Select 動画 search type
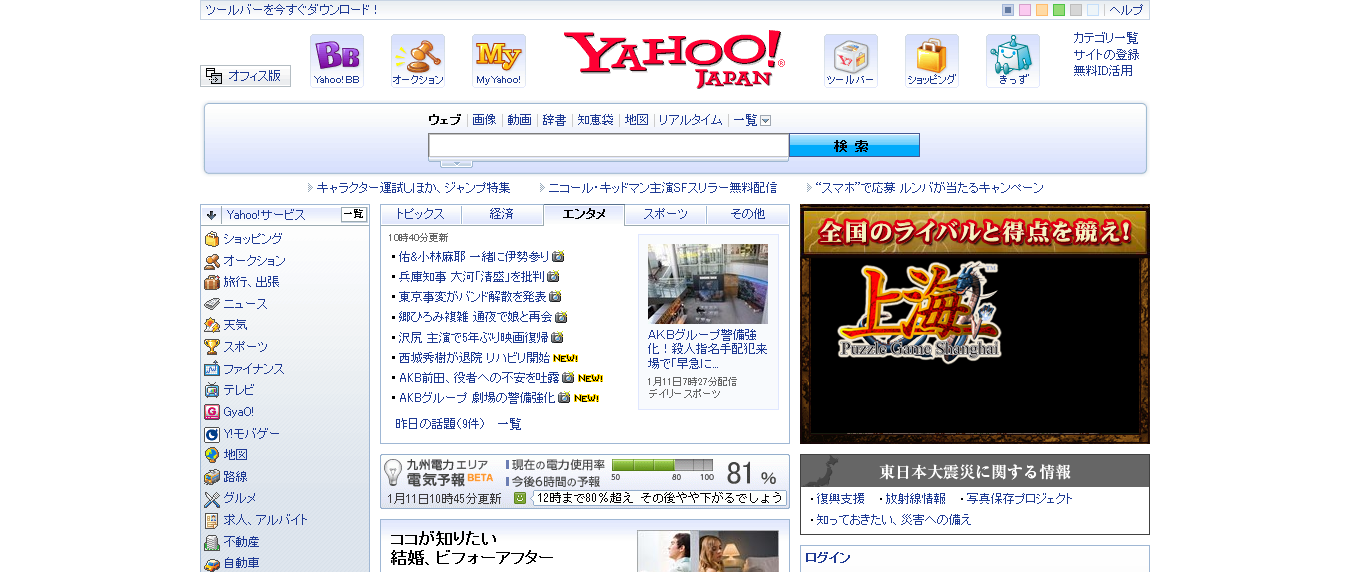Screen dimensions: 1349x572 click(519, 120)
